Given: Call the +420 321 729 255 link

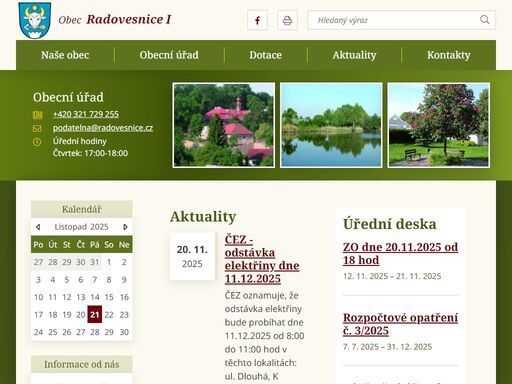Looking at the screenshot, I should [86, 114].
